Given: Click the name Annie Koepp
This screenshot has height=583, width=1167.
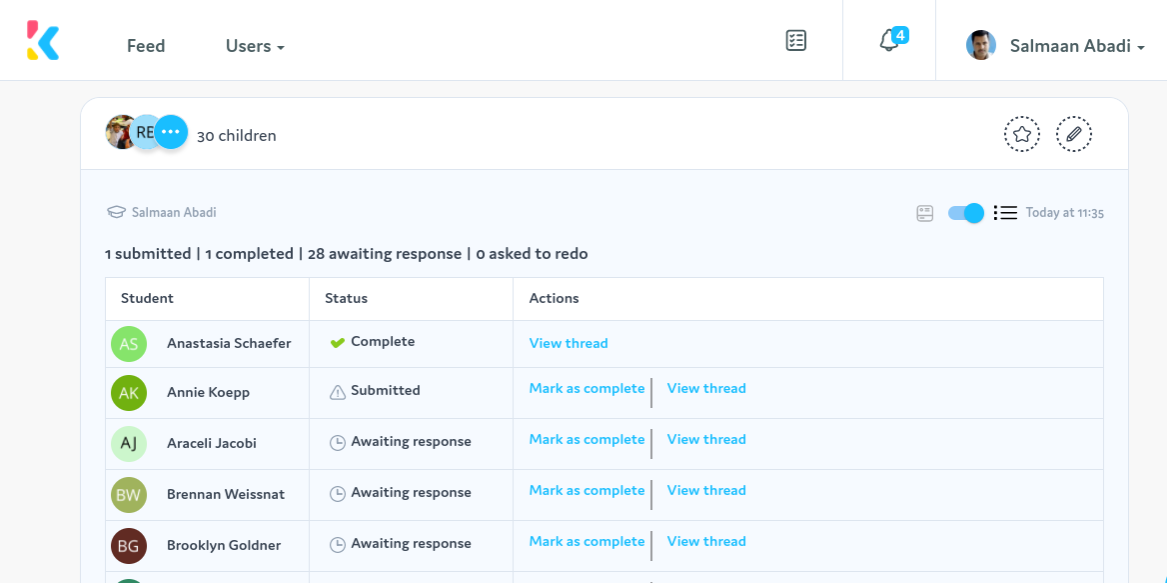Looking at the screenshot, I should click(x=208, y=392).
